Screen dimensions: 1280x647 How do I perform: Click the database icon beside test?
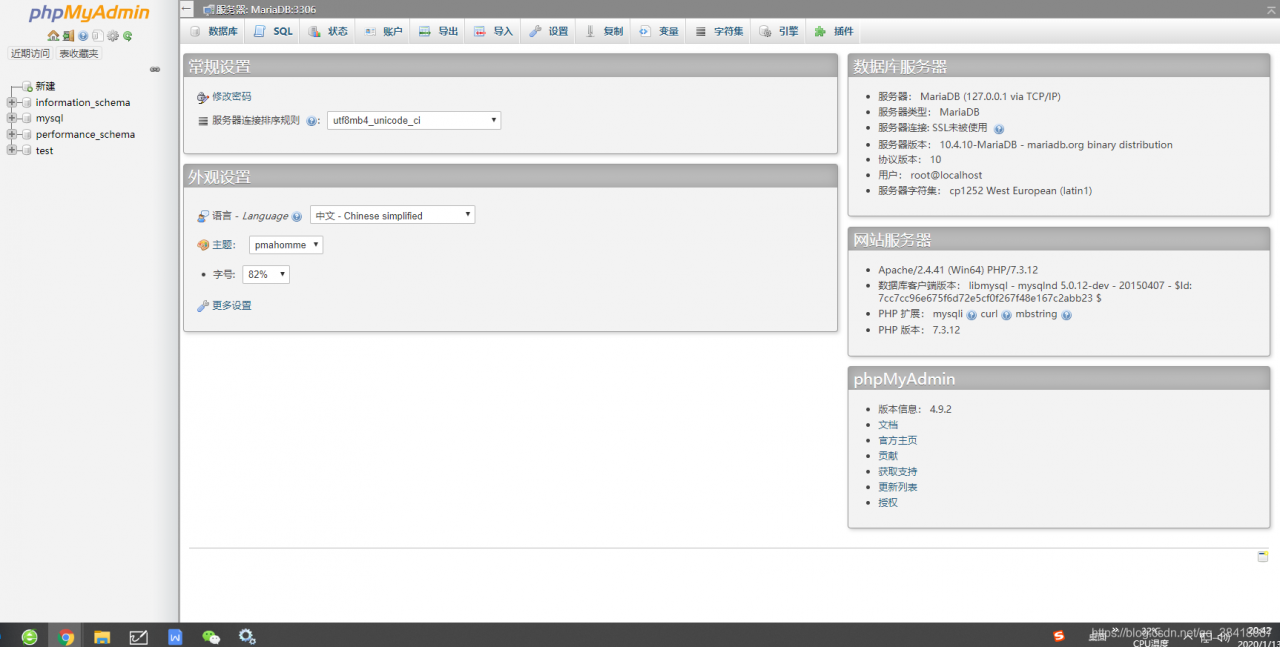tap(27, 150)
